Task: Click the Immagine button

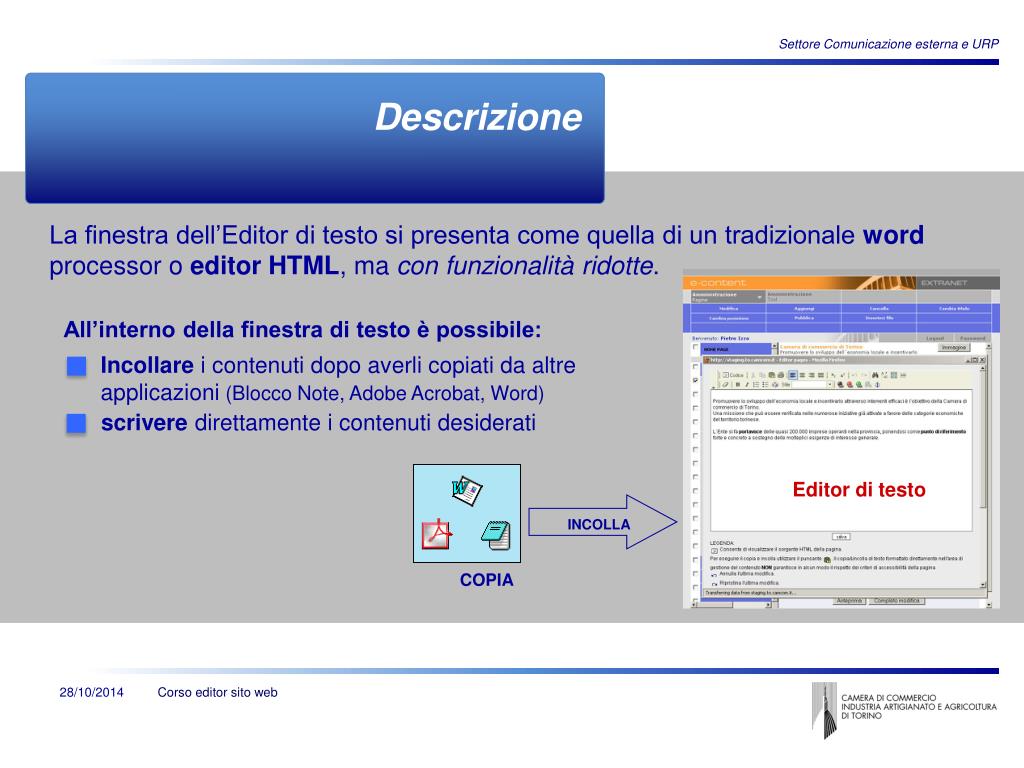Action: 954,347
